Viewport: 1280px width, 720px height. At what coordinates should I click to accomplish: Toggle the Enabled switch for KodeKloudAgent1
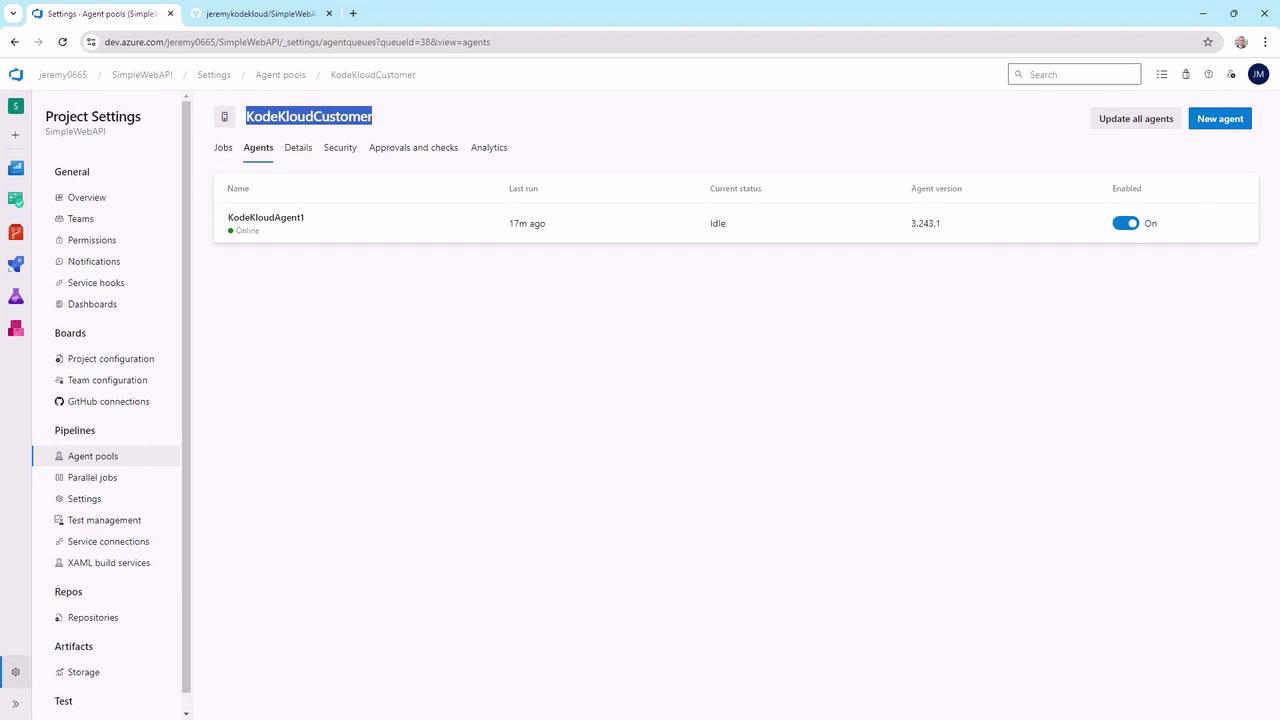pyautogui.click(x=1126, y=223)
